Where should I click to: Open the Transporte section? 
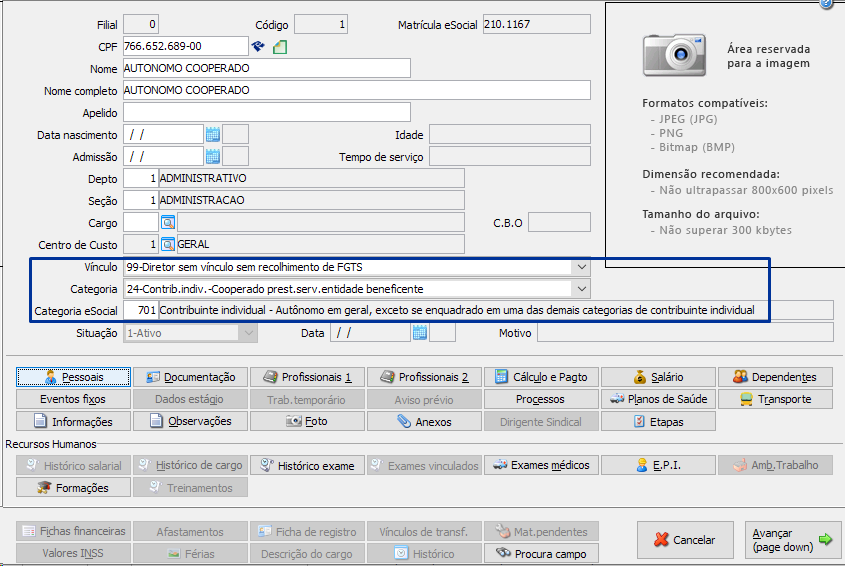click(775, 399)
